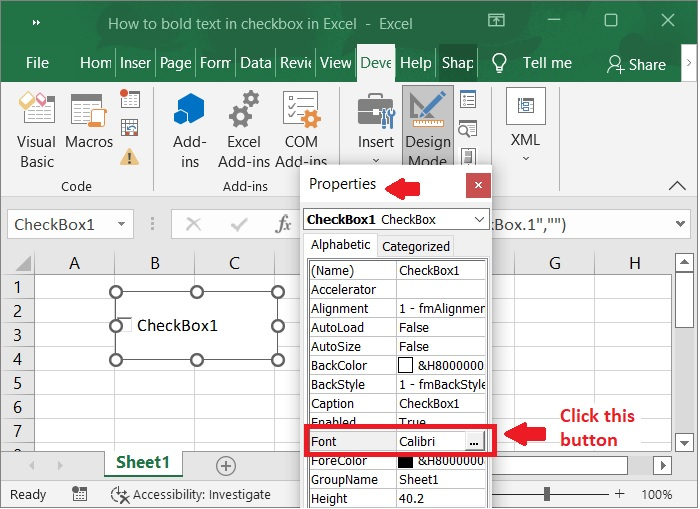Switch to the Review tab
Viewport: 700px width, 509px height.
click(296, 63)
